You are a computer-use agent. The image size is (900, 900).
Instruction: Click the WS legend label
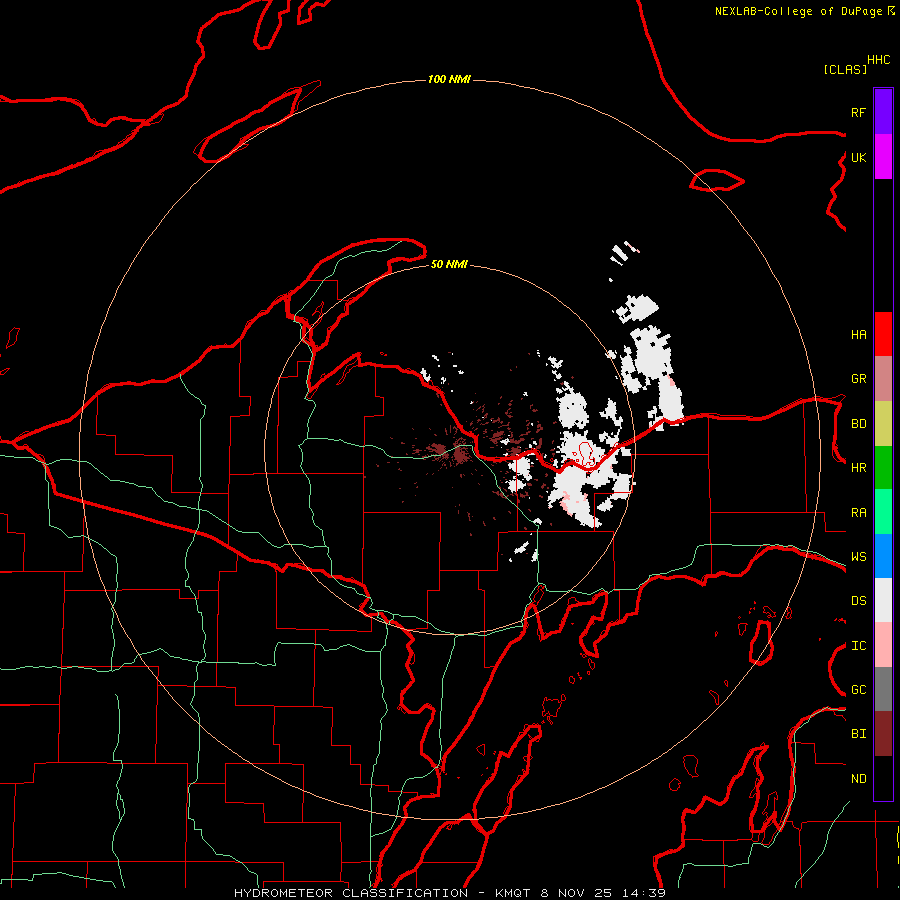(x=858, y=557)
